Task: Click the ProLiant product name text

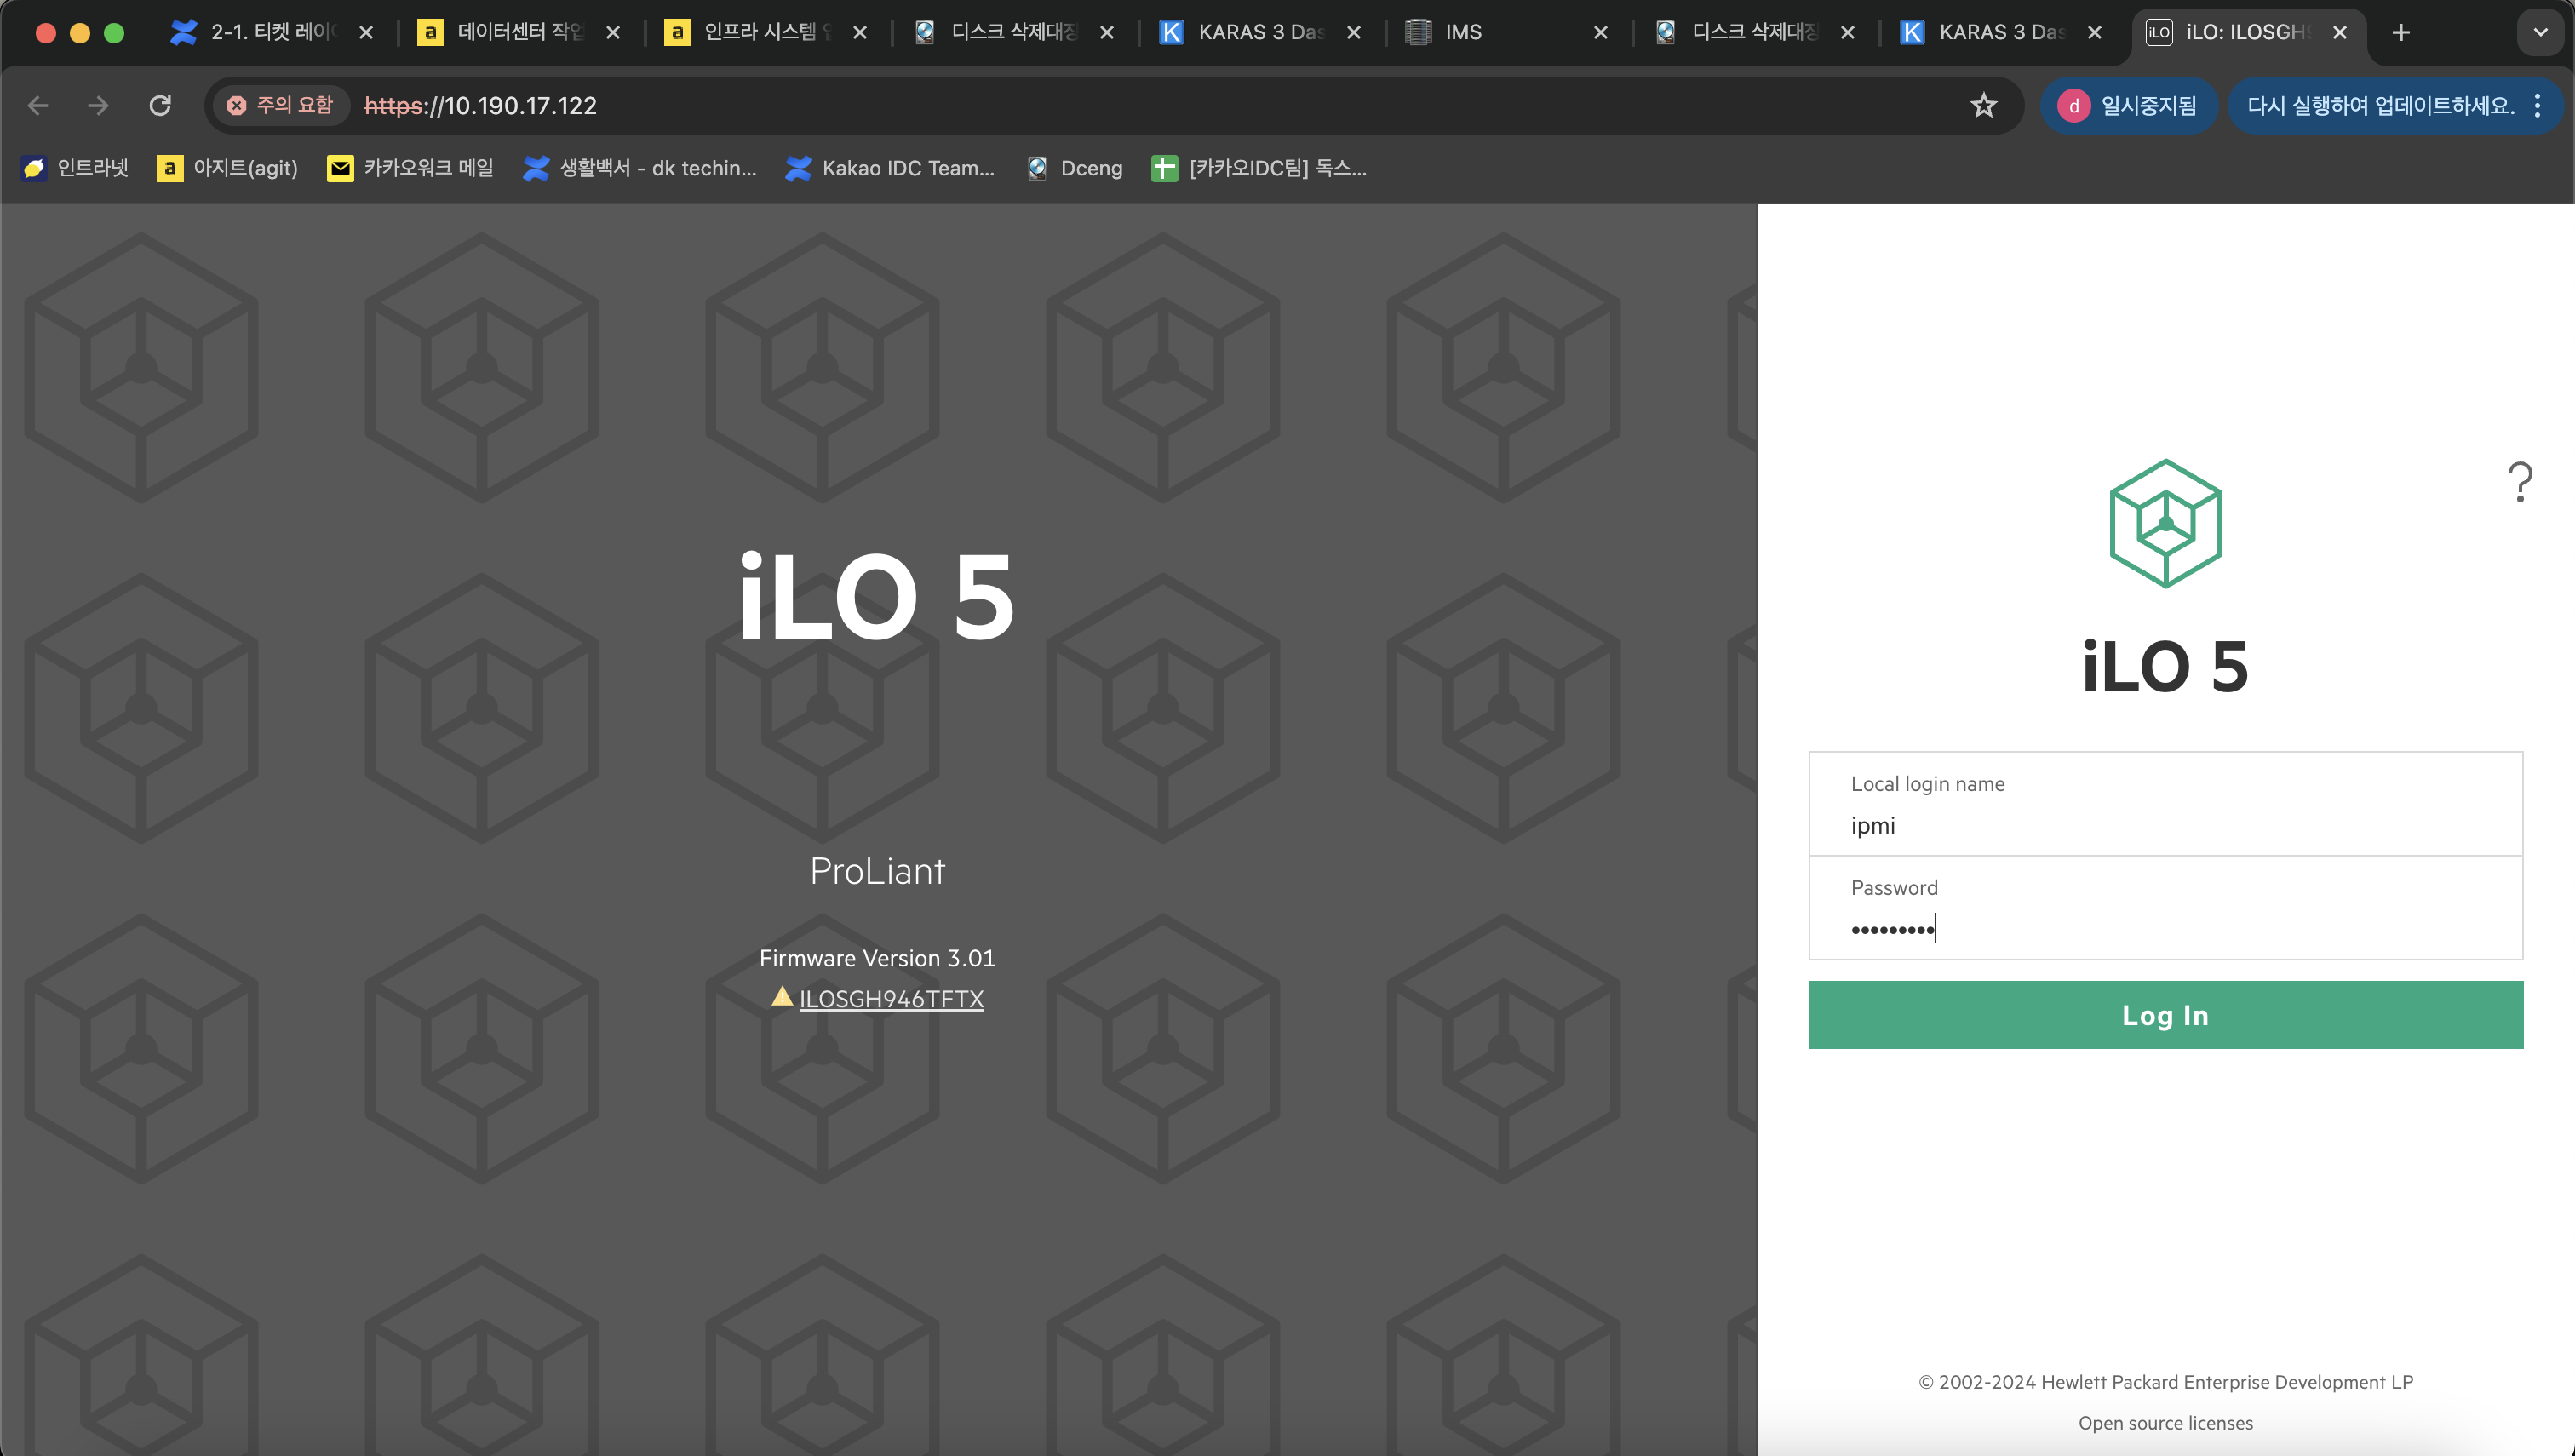Action: tap(877, 871)
